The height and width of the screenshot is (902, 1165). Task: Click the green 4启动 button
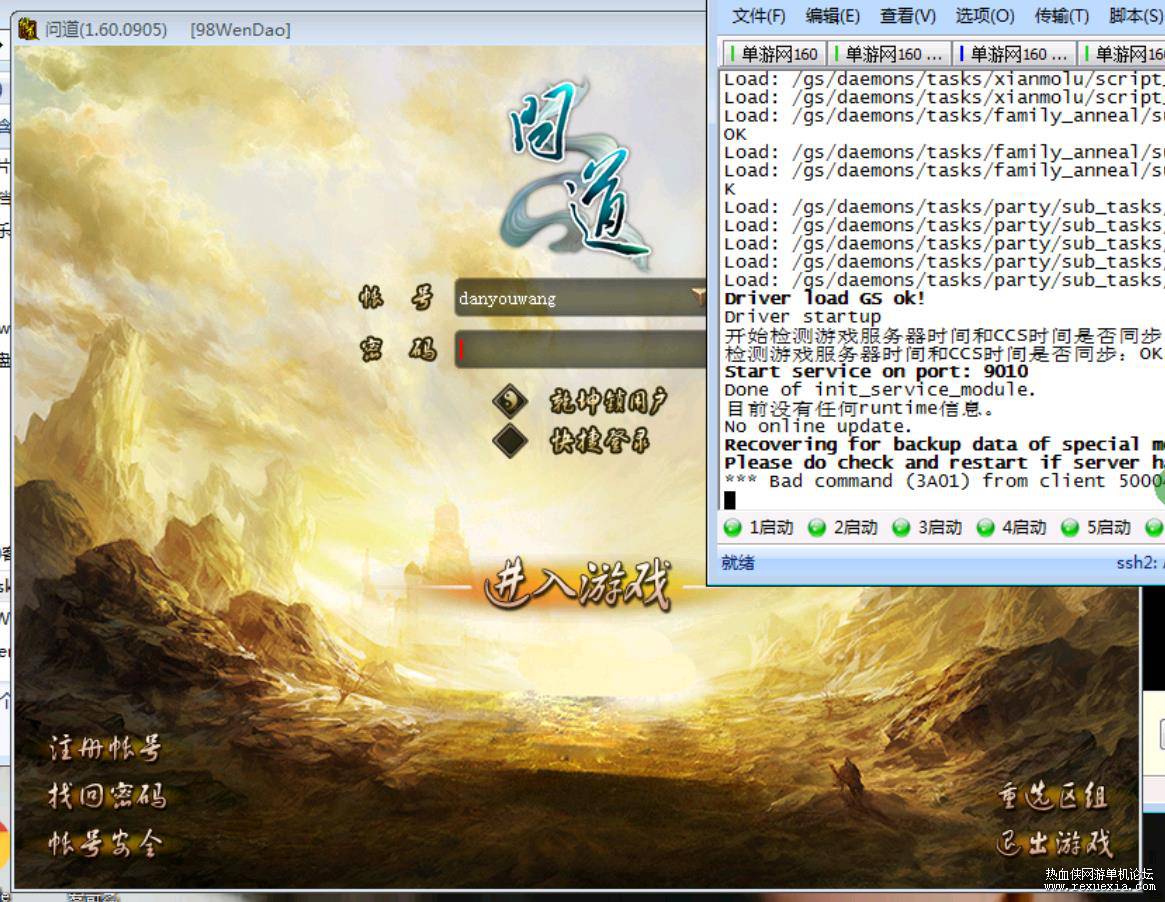(1011, 527)
